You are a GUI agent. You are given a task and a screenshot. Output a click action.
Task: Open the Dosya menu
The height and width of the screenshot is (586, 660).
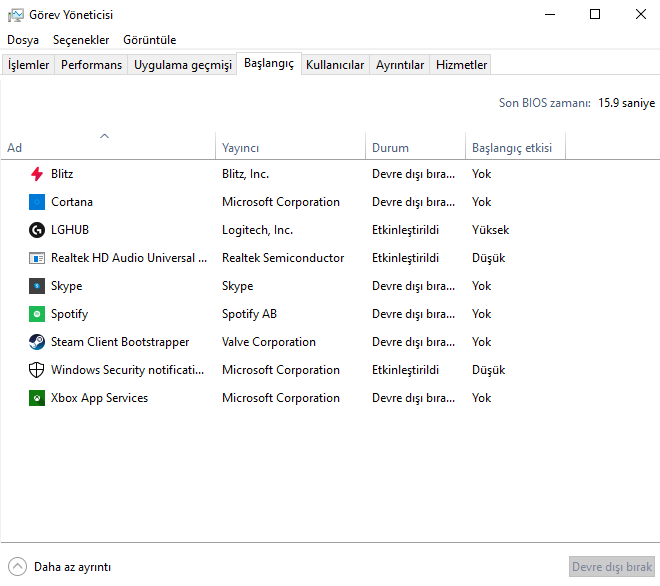[x=23, y=40]
